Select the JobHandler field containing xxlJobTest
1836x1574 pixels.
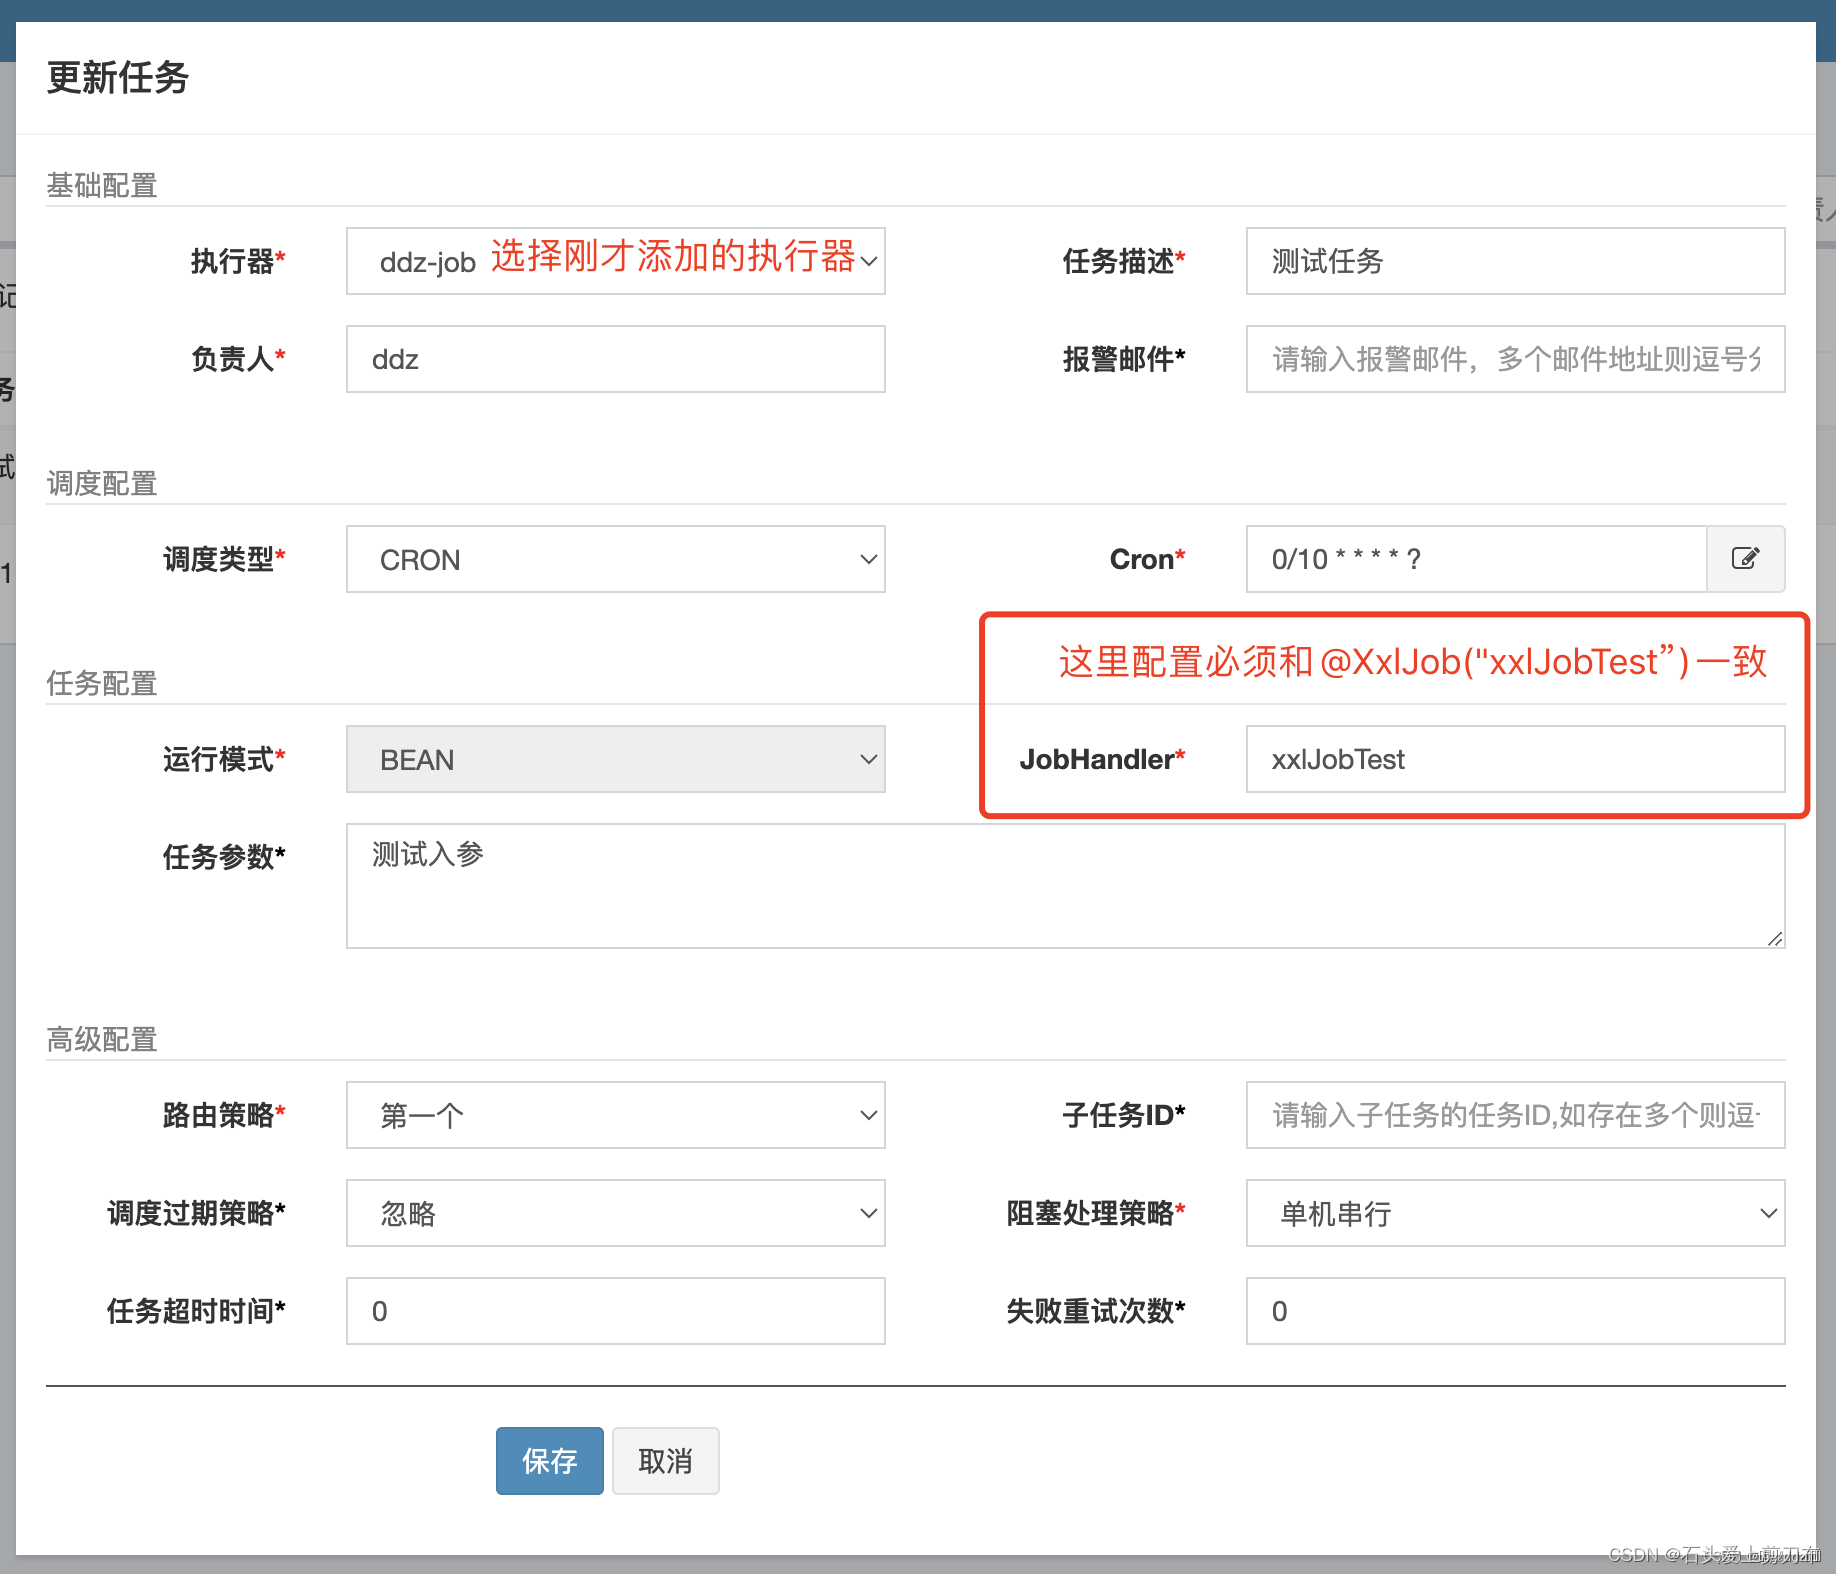coord(1514,759)
